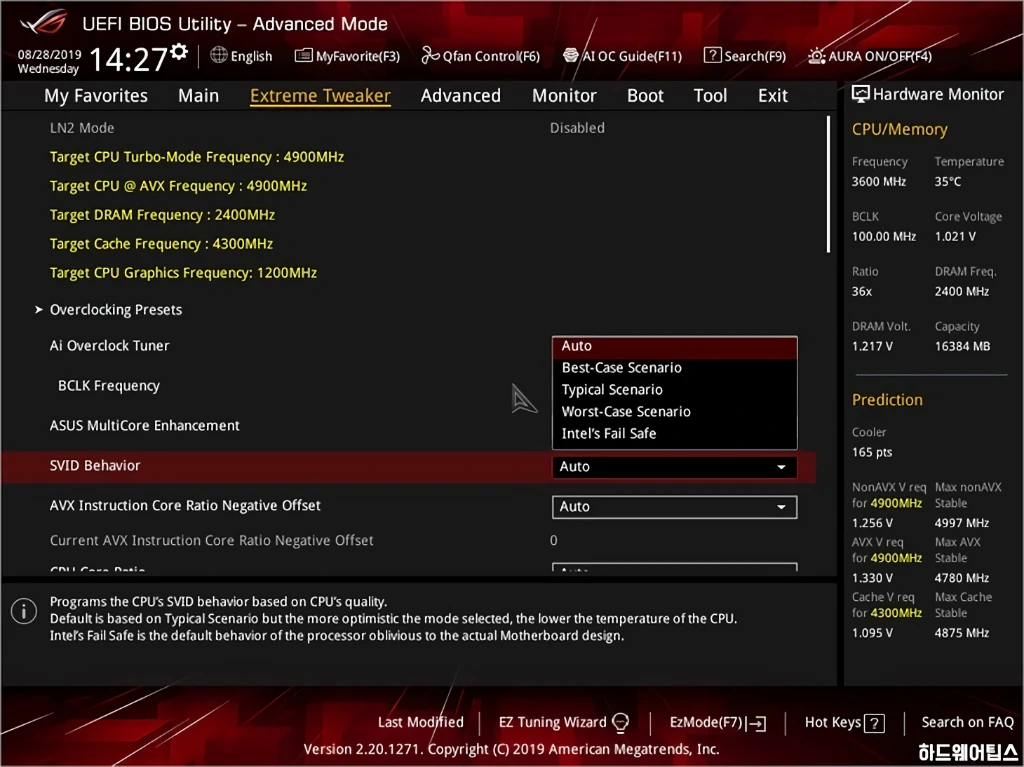Screen dimensions: 1024x767
Task: Click Target CPU @ AVX Frequency line
Action: click(x=178, y=186)
